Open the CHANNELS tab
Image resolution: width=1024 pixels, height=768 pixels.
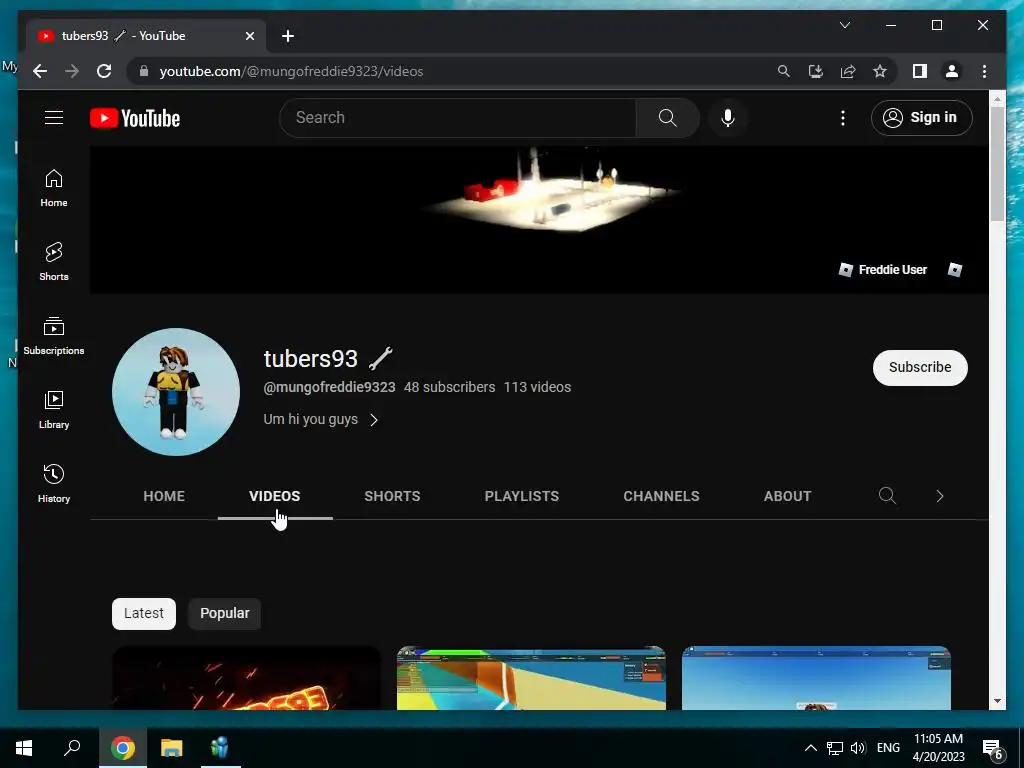[x=661, y=496]
